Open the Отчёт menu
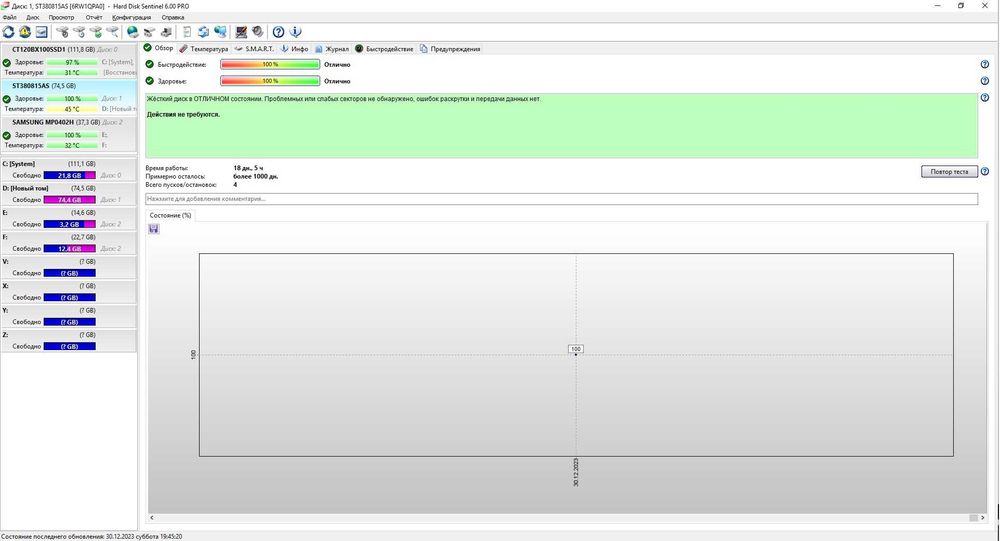 point(94,17)
